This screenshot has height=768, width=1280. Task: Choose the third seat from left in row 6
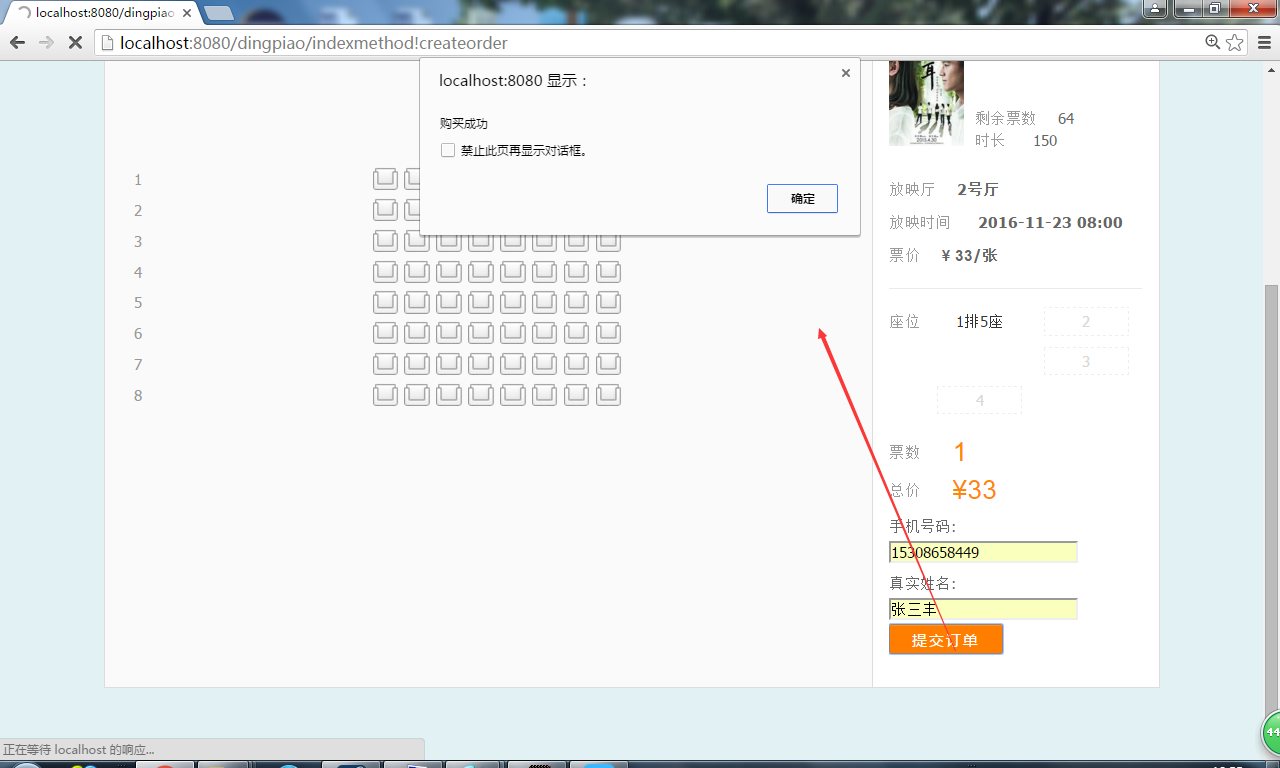[x=449, y=333]
